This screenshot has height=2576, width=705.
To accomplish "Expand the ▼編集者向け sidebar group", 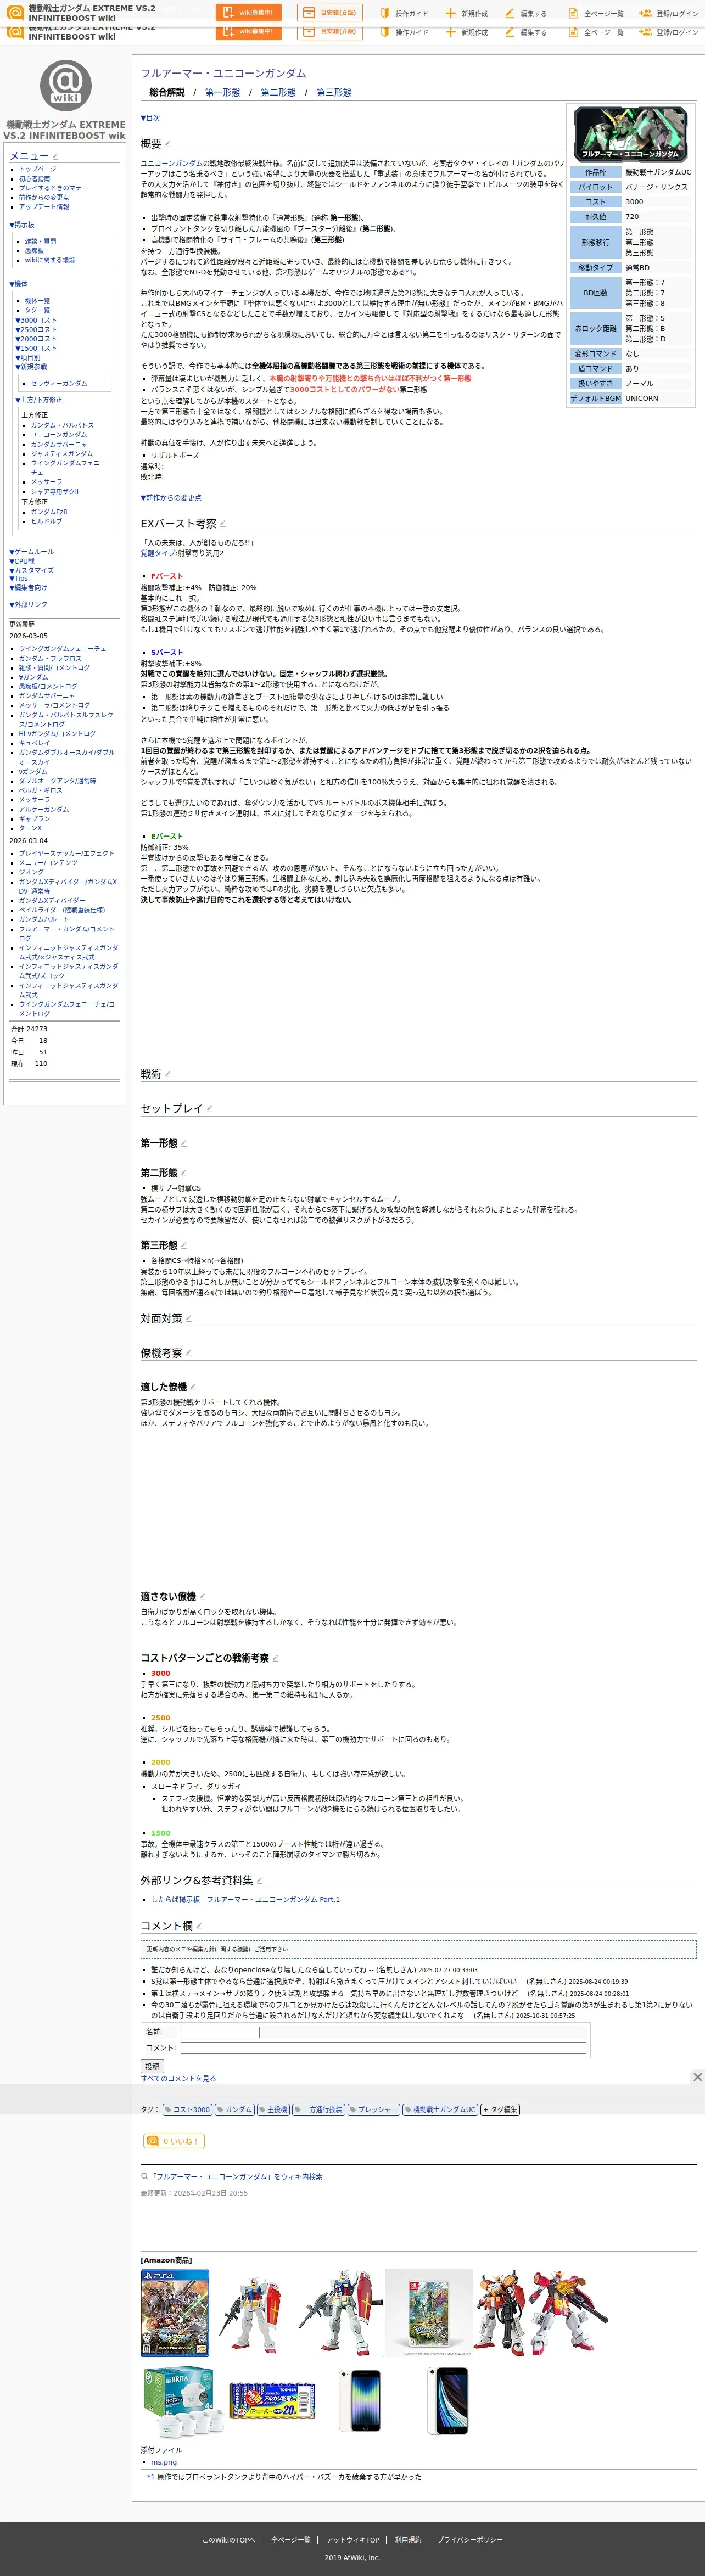I will click(x=28, y=588).
